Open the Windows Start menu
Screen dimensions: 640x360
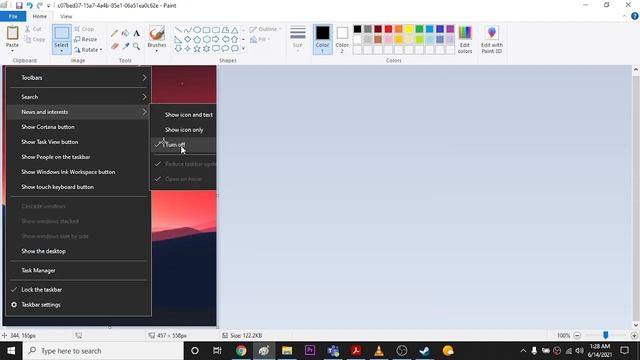pyautogui.click(x=11, y=351)
